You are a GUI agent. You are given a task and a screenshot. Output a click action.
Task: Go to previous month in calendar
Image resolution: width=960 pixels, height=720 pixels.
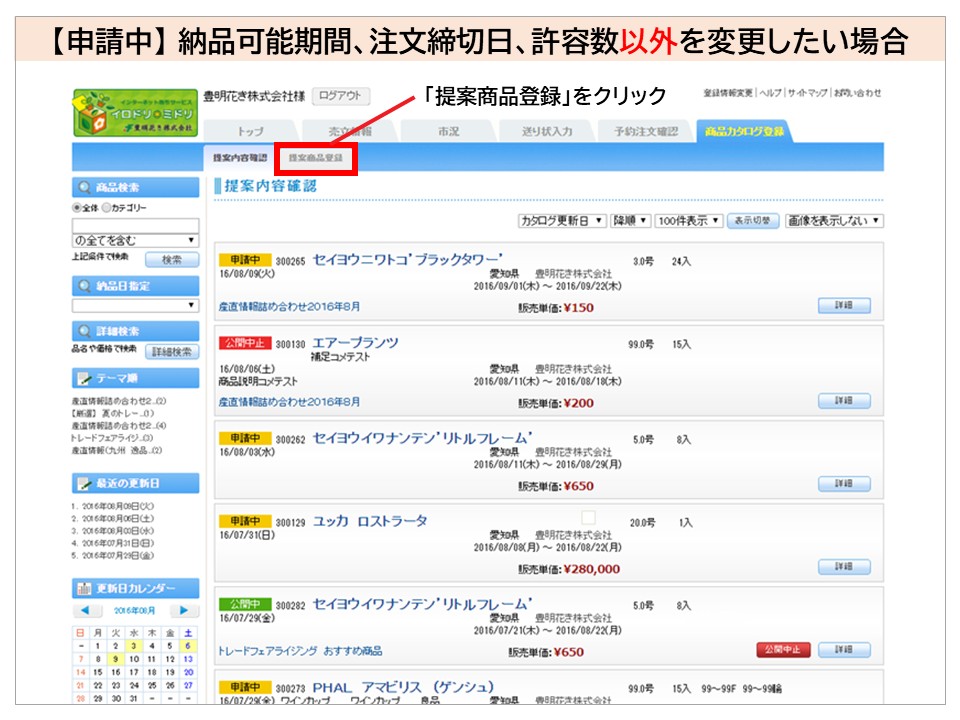coord(87,610)
